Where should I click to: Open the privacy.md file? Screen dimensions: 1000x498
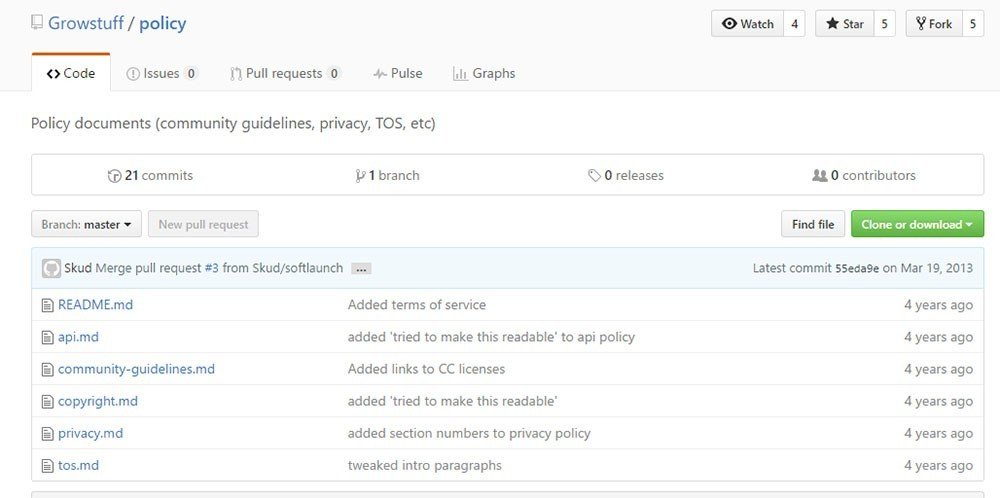[91, 434]
